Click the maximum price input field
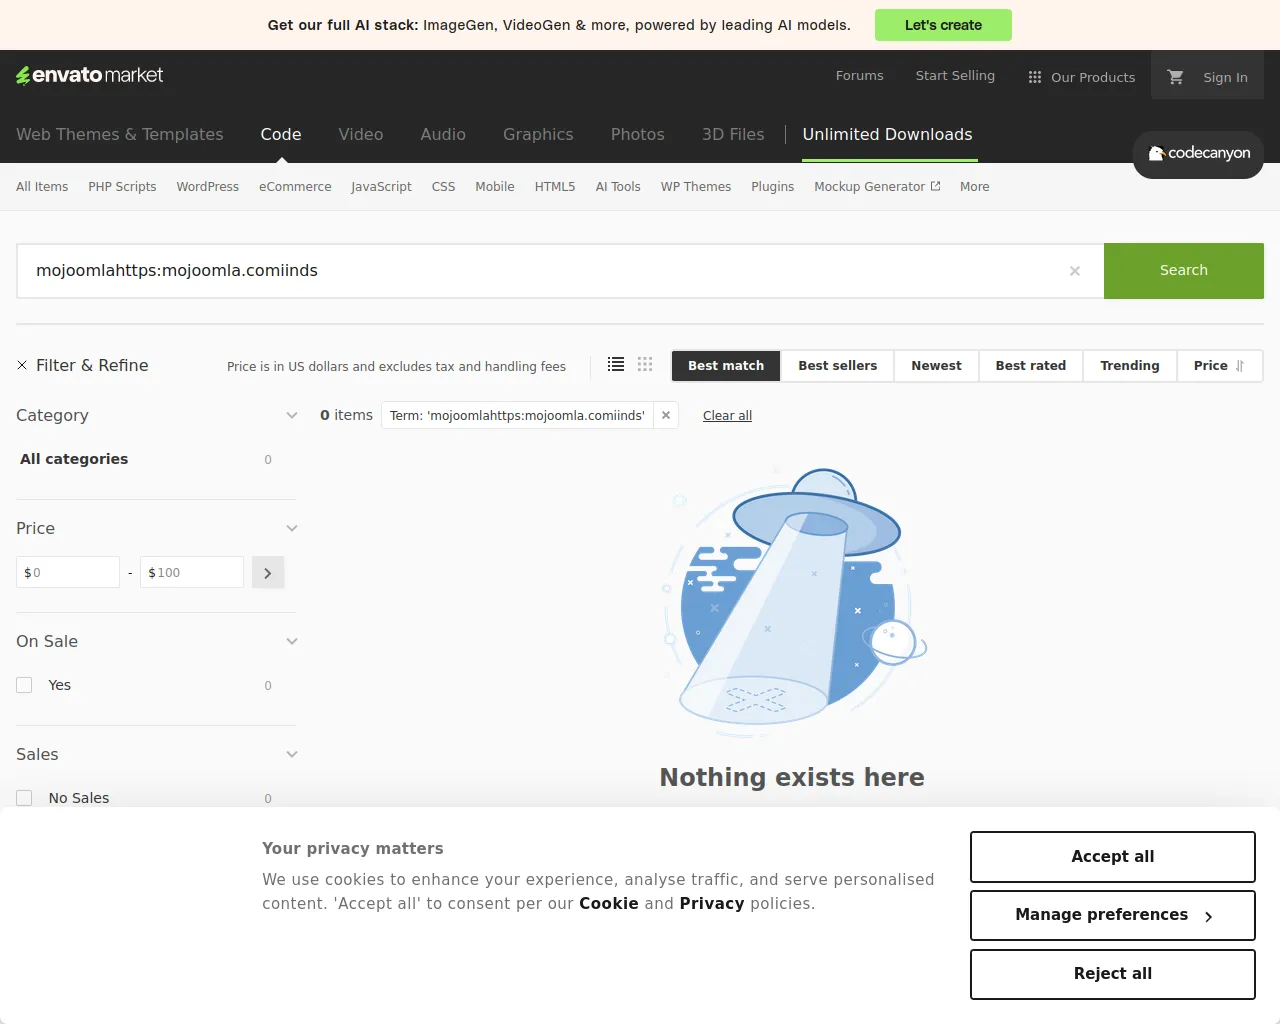This screenshot has height=1024, width=1280. [x=192, y=572]
